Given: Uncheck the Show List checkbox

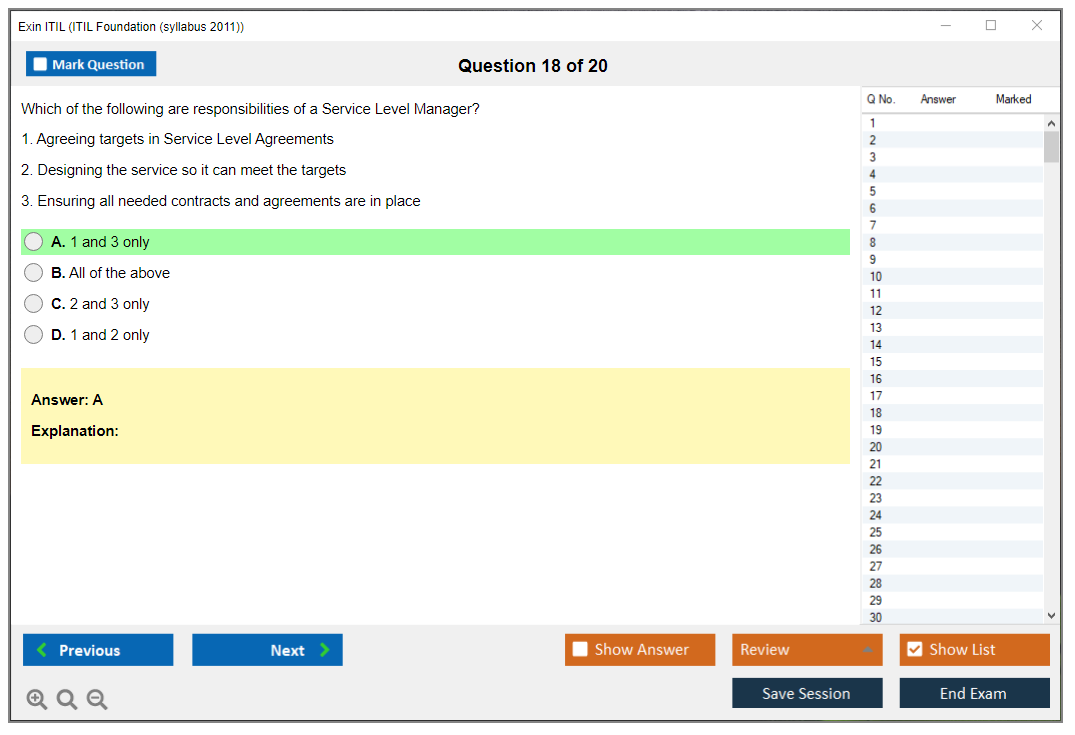Looking at the screenshot, I should [x=914, y=650].
